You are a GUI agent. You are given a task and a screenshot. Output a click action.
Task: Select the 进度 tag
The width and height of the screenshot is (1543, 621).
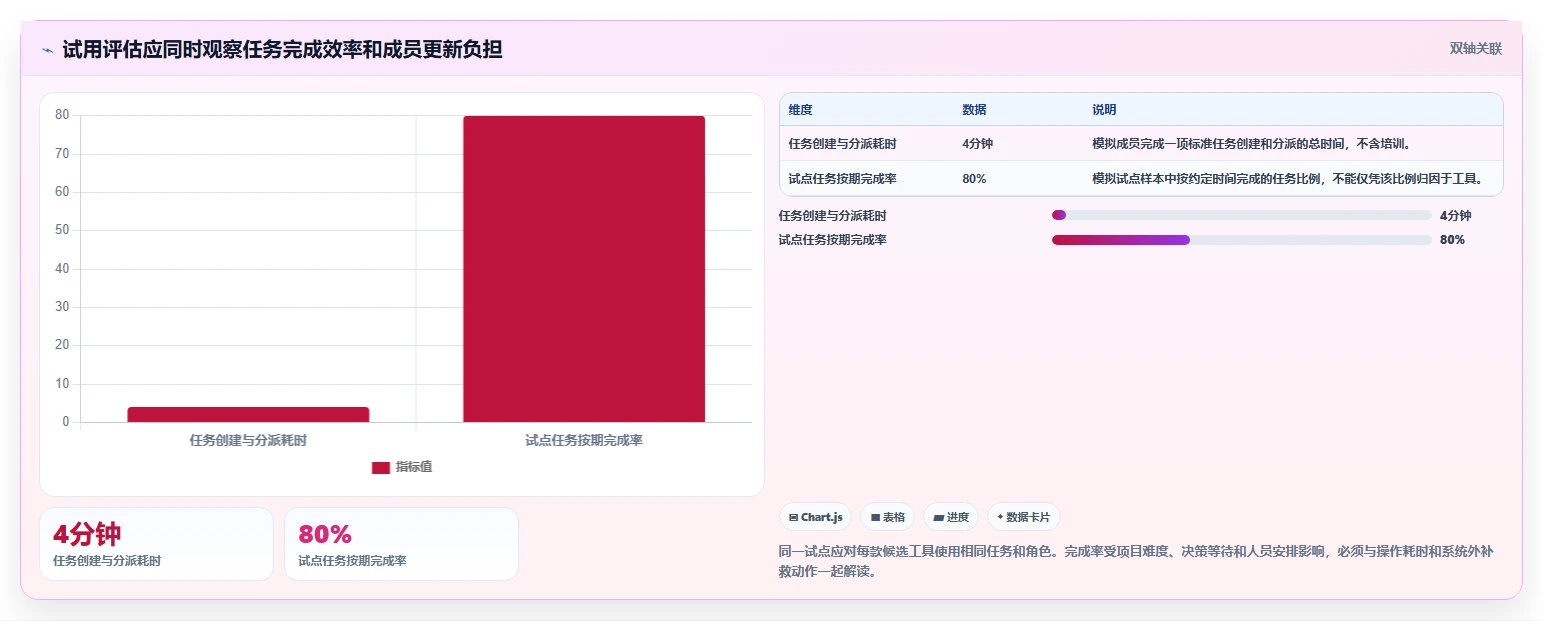point(951,517)
